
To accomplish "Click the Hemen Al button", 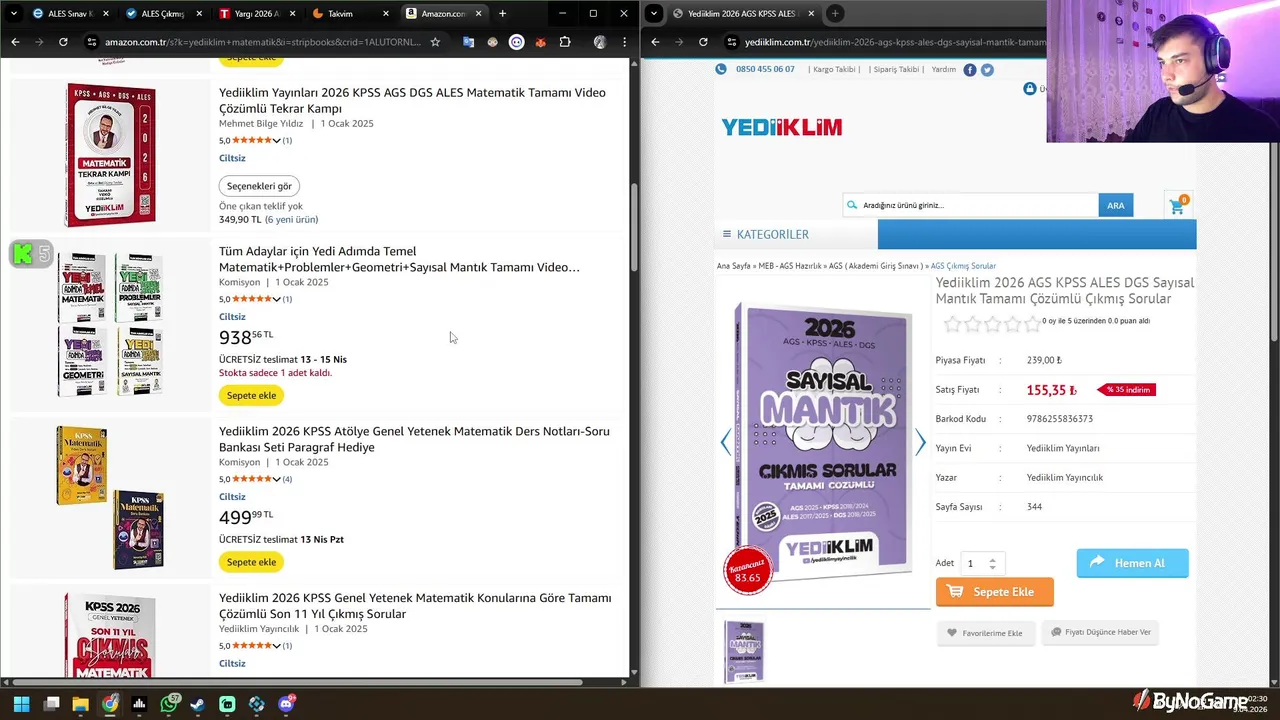I will [x=1132, y=563].
